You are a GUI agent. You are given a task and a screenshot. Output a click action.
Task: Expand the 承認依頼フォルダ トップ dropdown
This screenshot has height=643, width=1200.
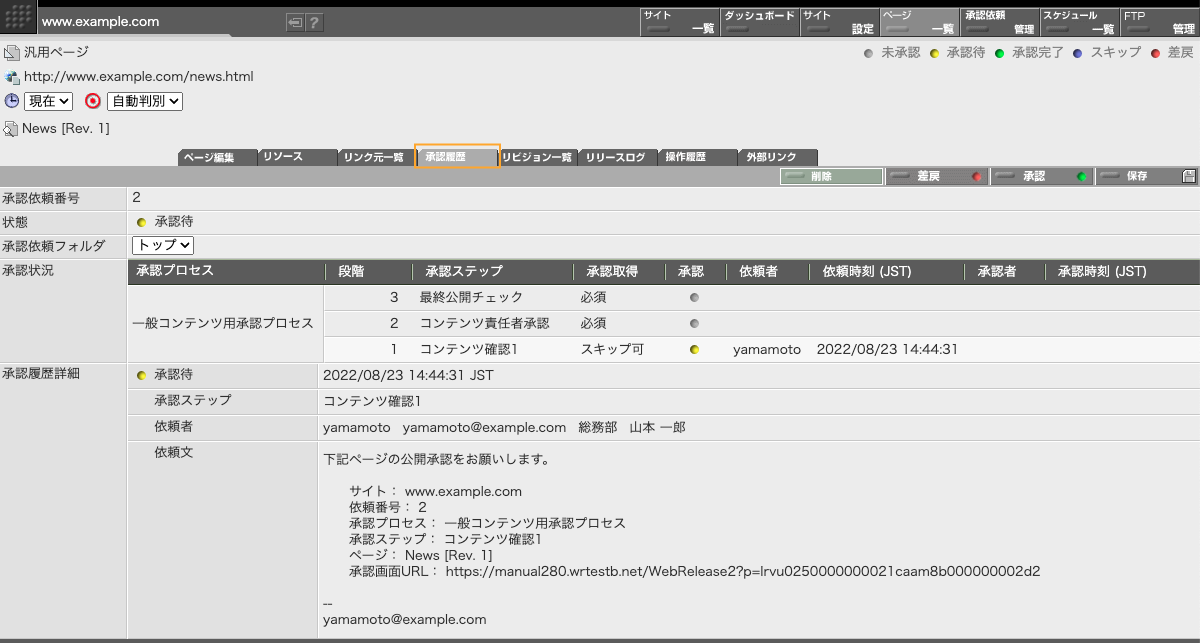point(163,245)
